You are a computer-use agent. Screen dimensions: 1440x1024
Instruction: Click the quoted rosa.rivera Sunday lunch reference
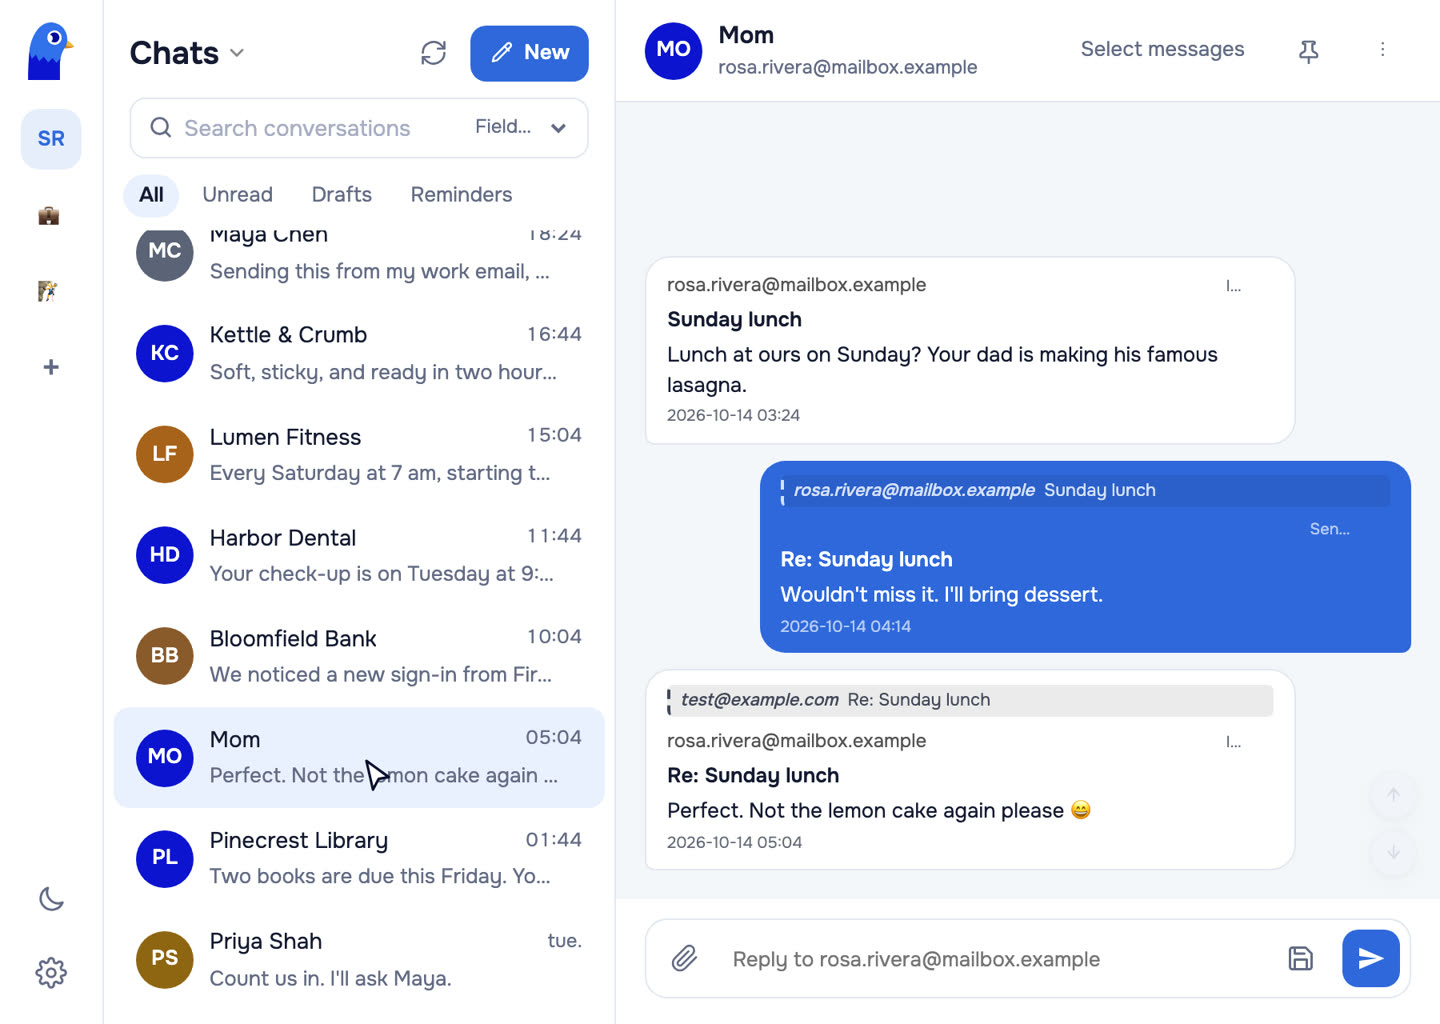(1085, 490)
